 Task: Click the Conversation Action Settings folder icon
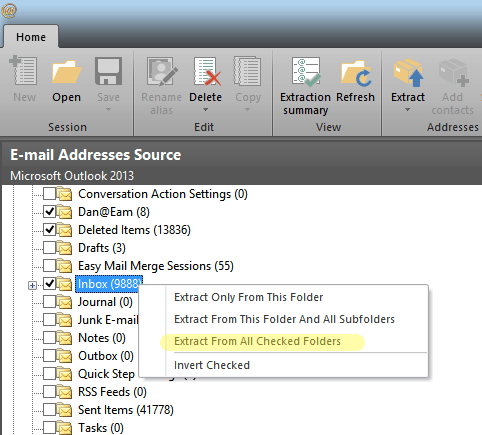[64, 194]
